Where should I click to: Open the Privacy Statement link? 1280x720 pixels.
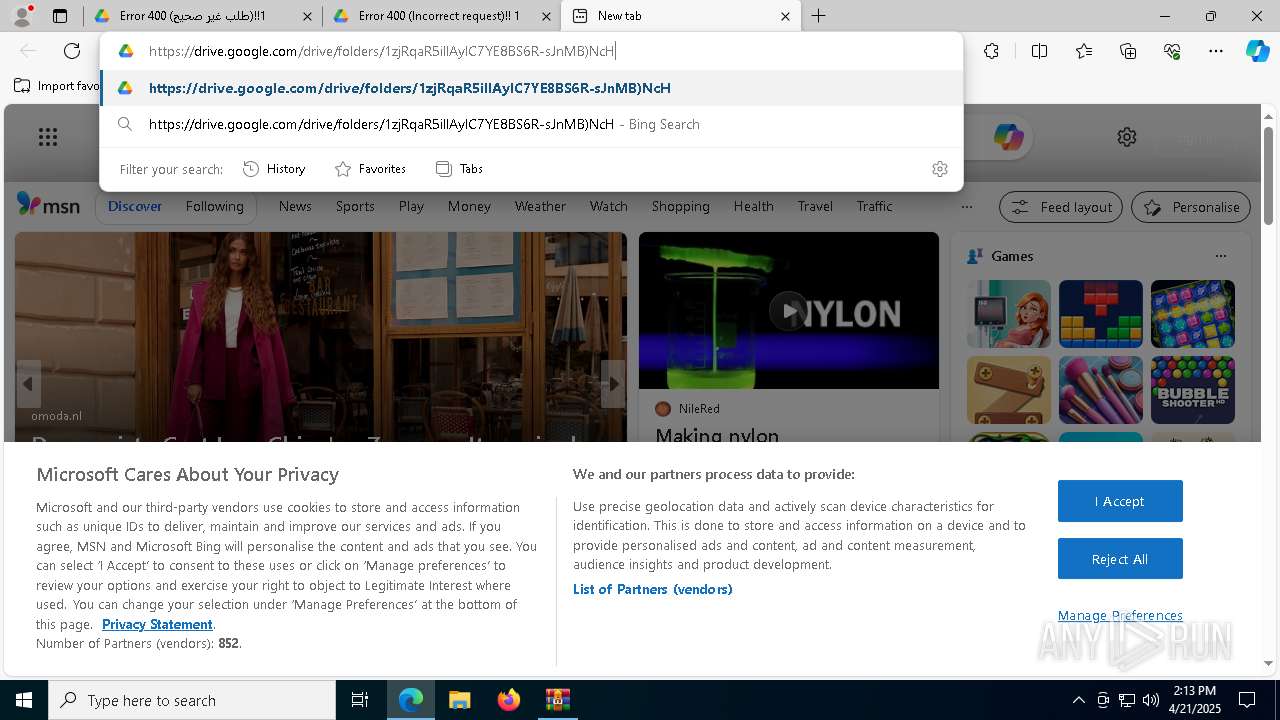[157, 624]
